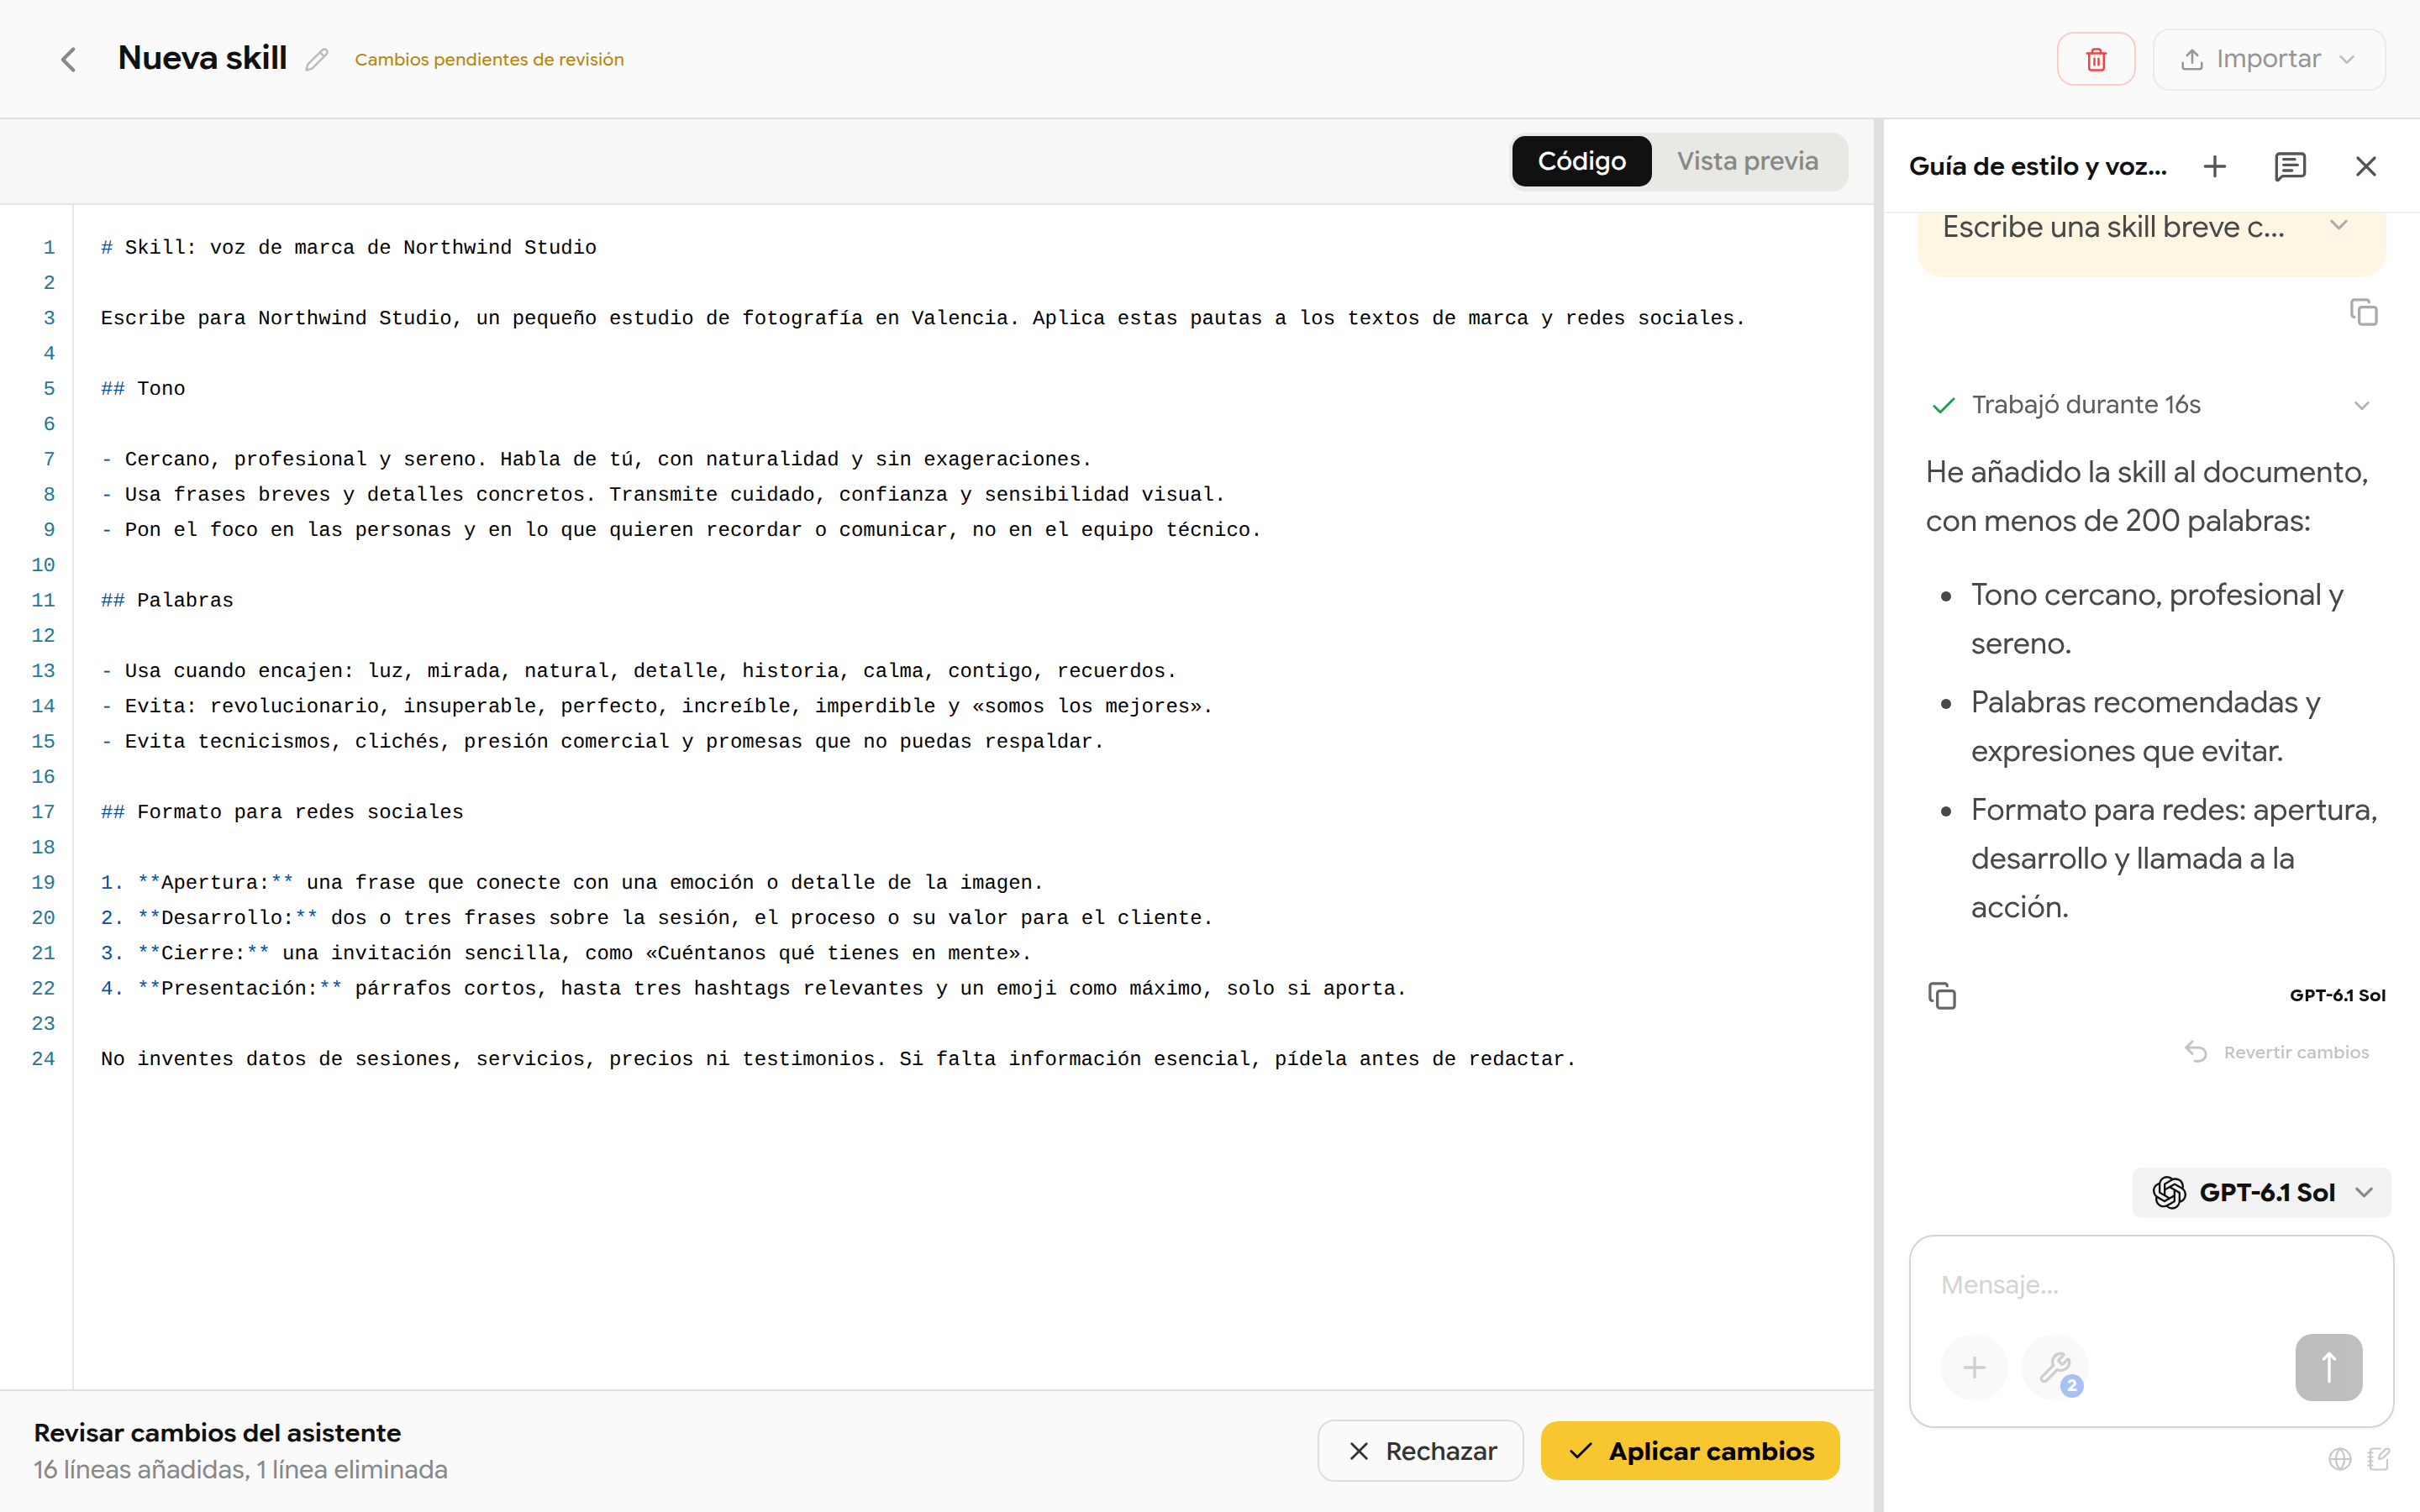Edit the skill name with pencil icon

(x=317, y=60)
